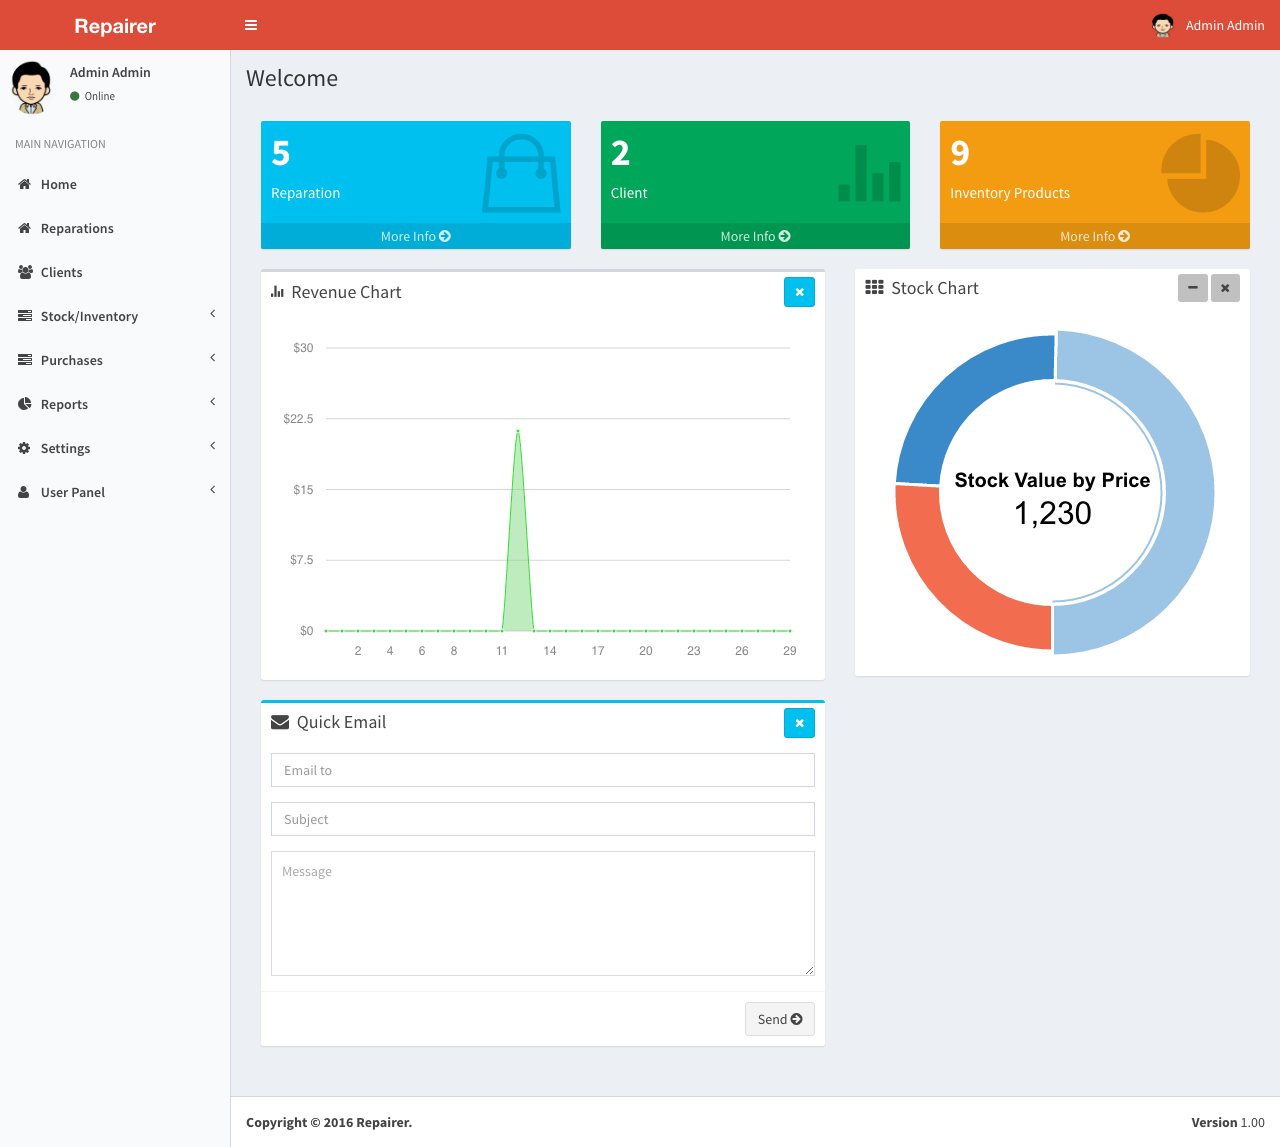Click inside the Subject input field

click(x=542, y=819)
